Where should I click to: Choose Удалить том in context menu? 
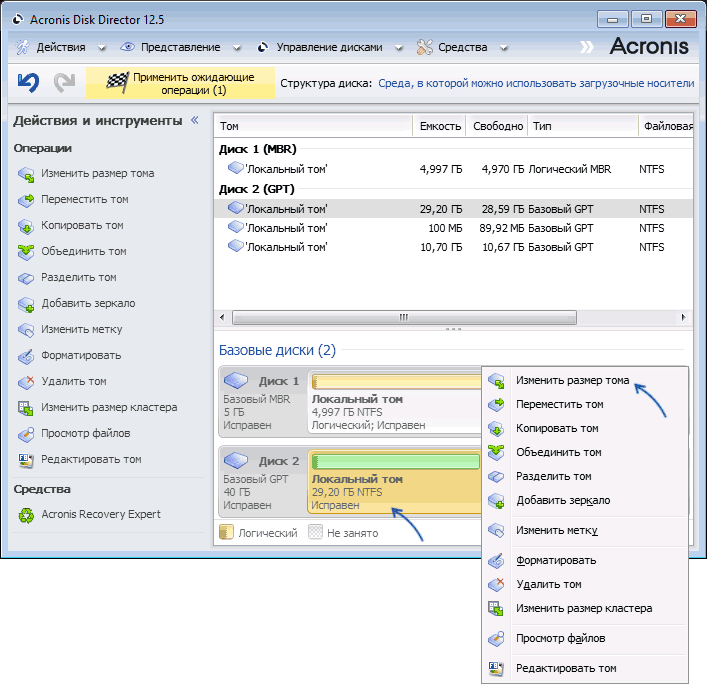(585, 584)
